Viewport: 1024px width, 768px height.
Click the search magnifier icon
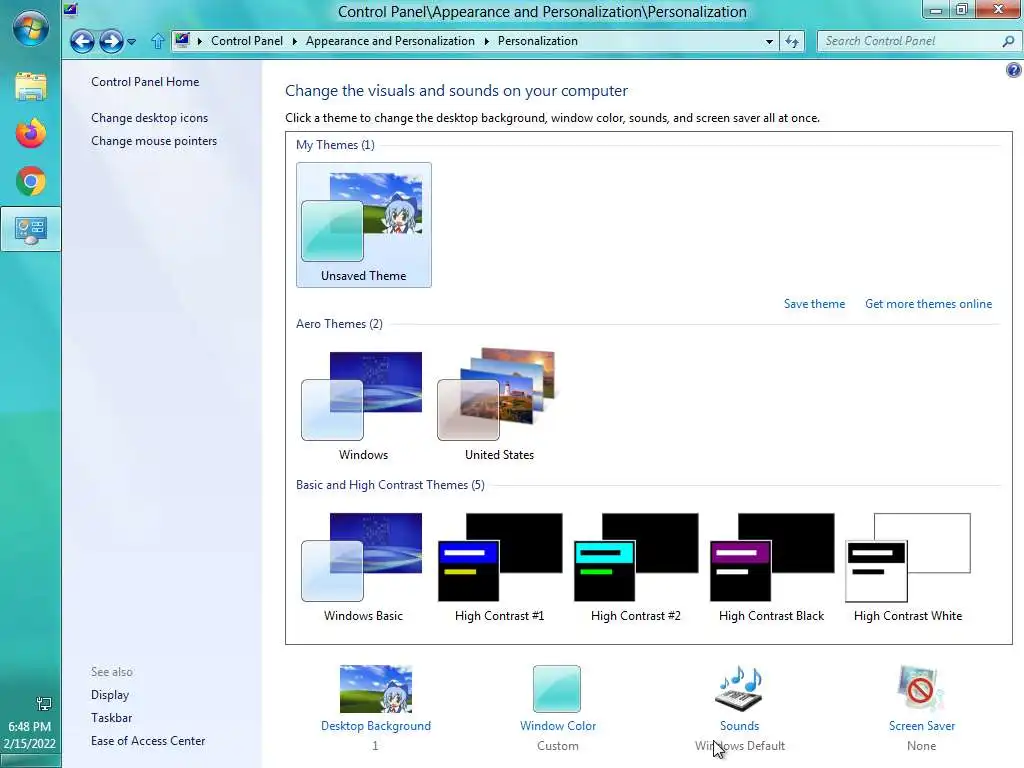click(1008, 41)
